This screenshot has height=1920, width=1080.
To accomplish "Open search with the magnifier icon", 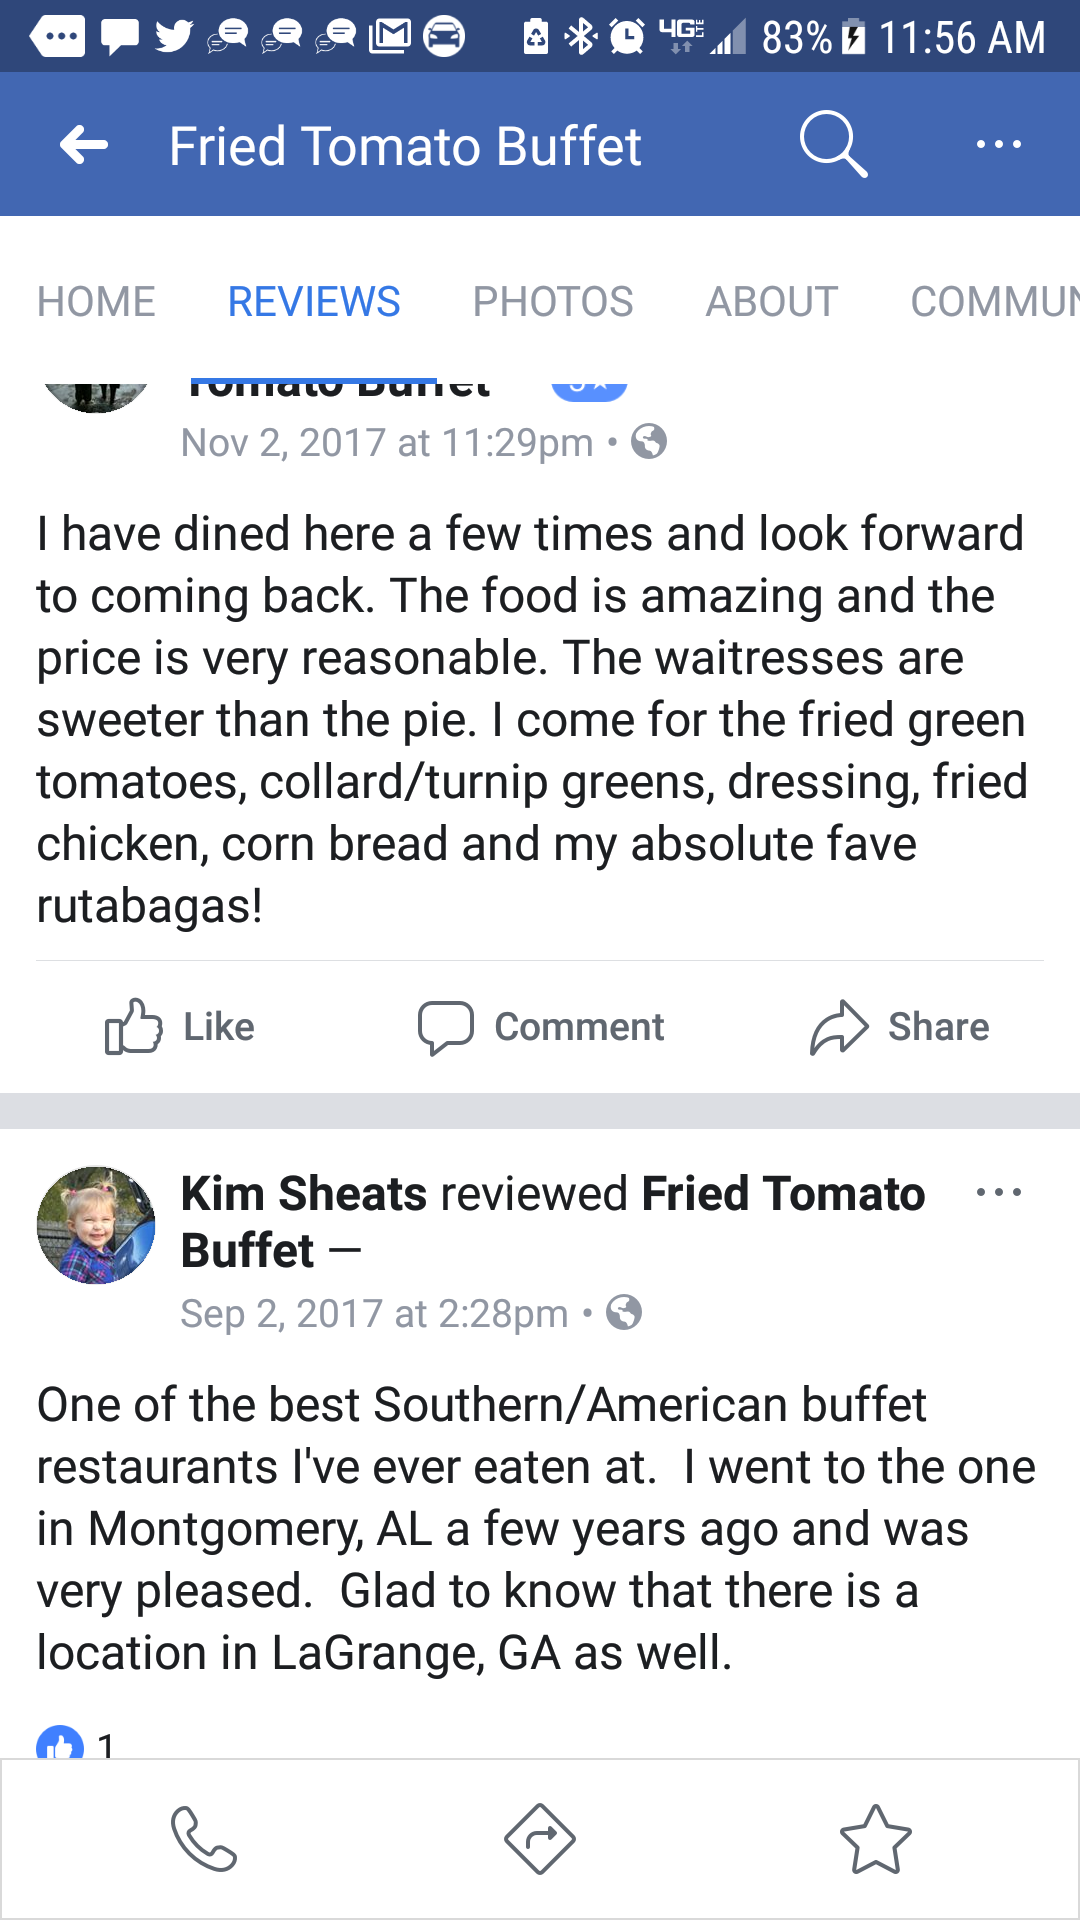I will 832,145.
